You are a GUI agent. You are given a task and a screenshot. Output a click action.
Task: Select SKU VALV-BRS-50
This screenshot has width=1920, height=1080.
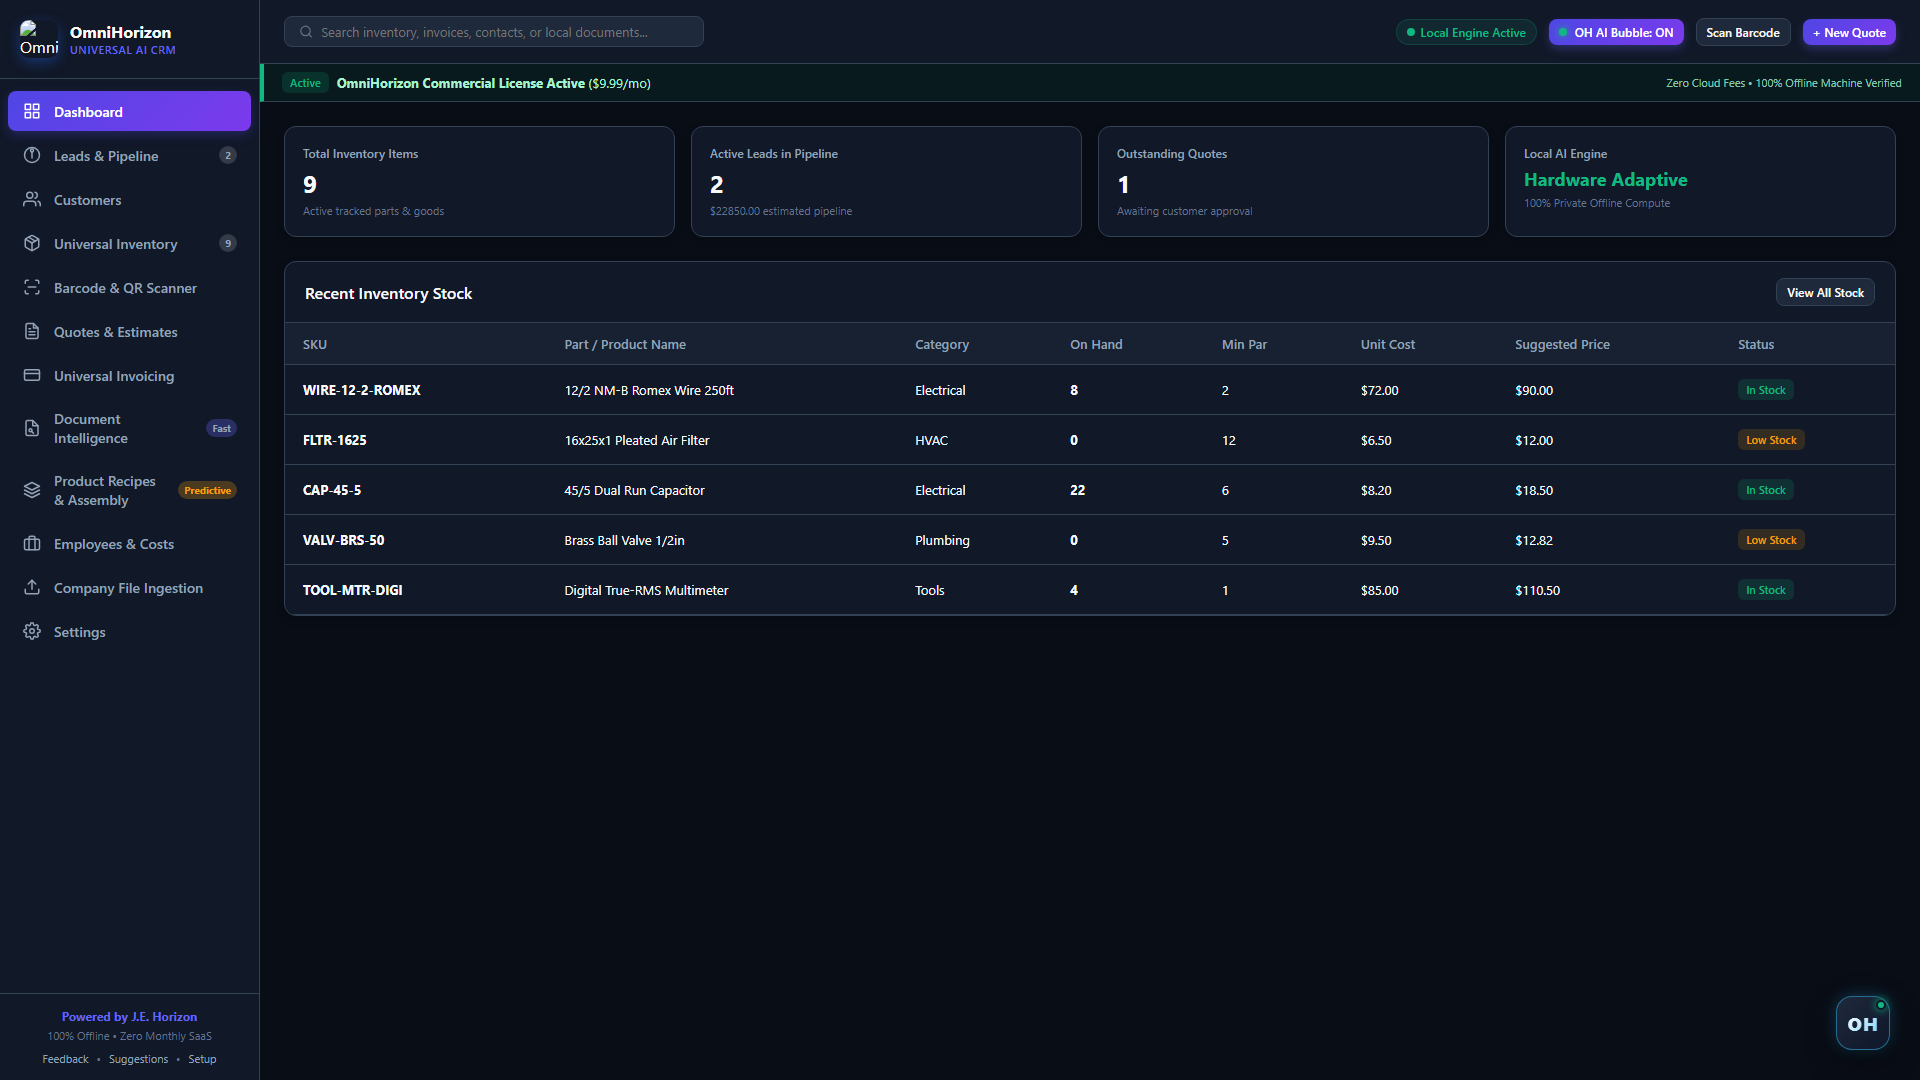343,540
